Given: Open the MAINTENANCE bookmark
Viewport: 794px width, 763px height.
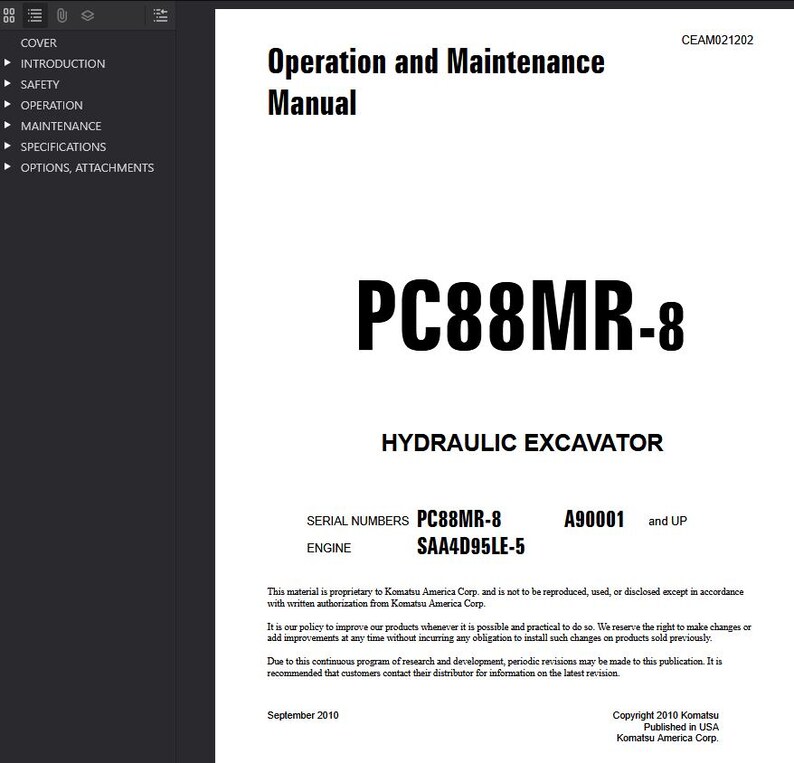Looking at the screenshot, I should [x=61, y=126].
